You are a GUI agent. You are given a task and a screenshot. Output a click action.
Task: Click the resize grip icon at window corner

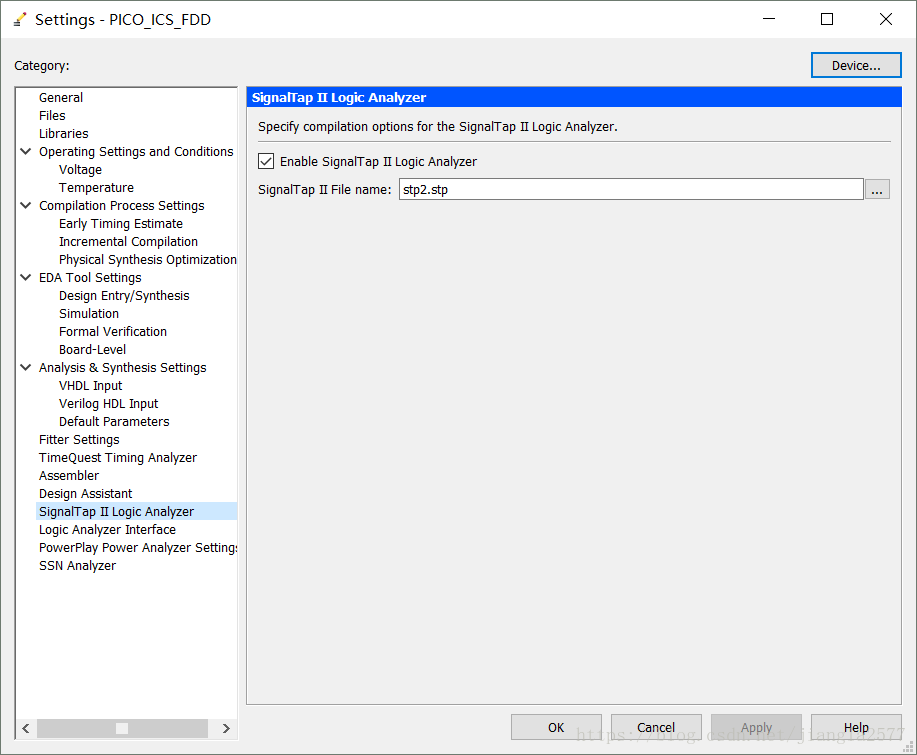pos(909,747)
